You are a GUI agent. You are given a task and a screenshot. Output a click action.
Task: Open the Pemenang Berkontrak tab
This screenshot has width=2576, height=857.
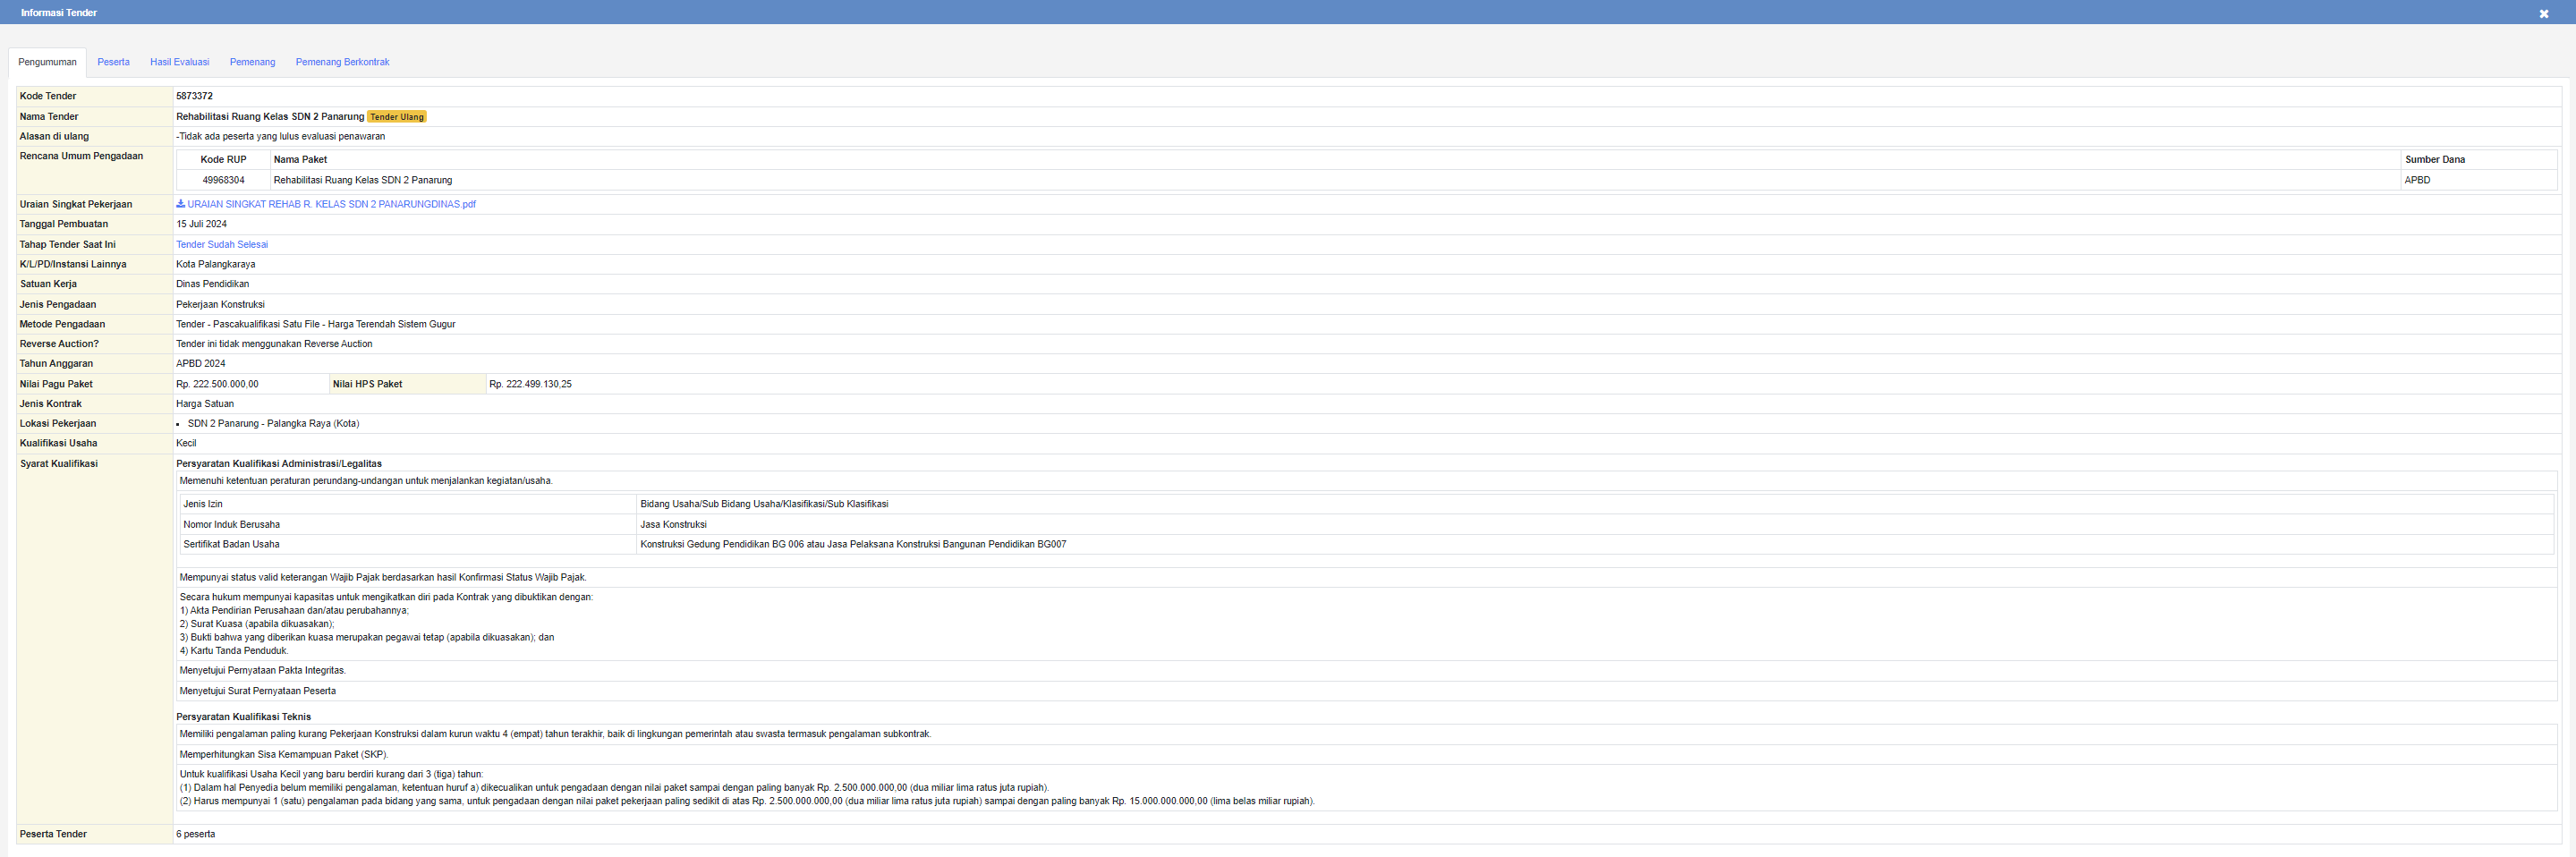pos(342,62)
